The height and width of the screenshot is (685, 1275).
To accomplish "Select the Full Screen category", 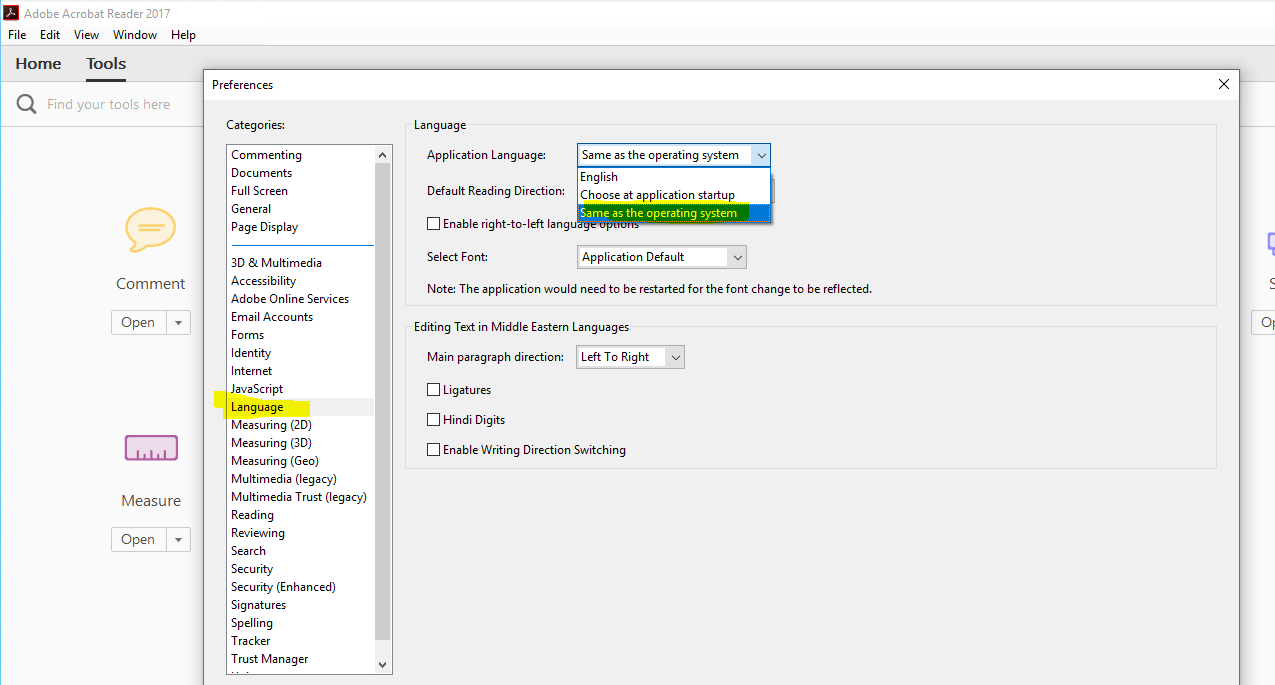I will 259,191.
